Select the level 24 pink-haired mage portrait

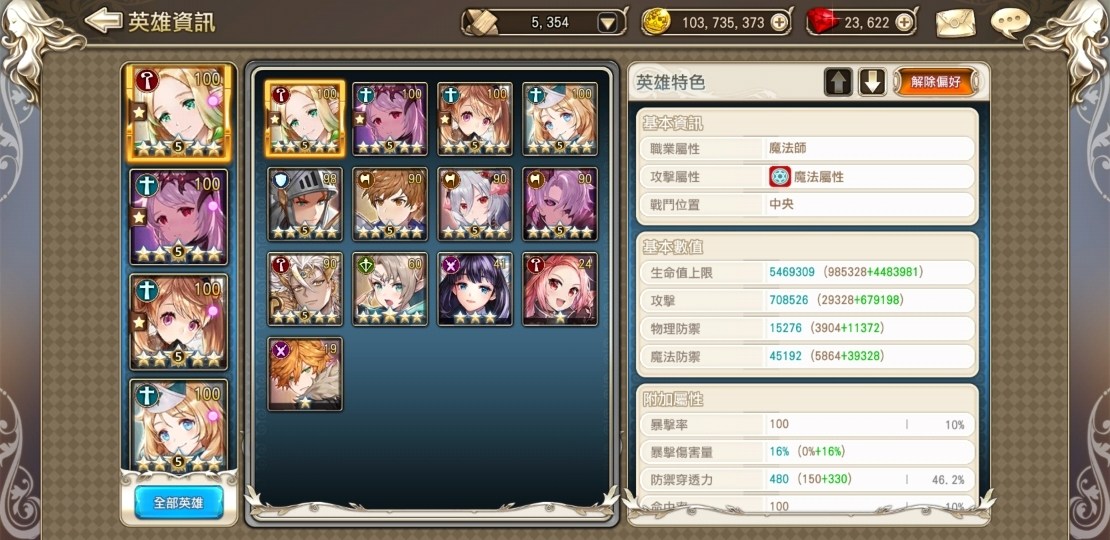tap(560, 289)
